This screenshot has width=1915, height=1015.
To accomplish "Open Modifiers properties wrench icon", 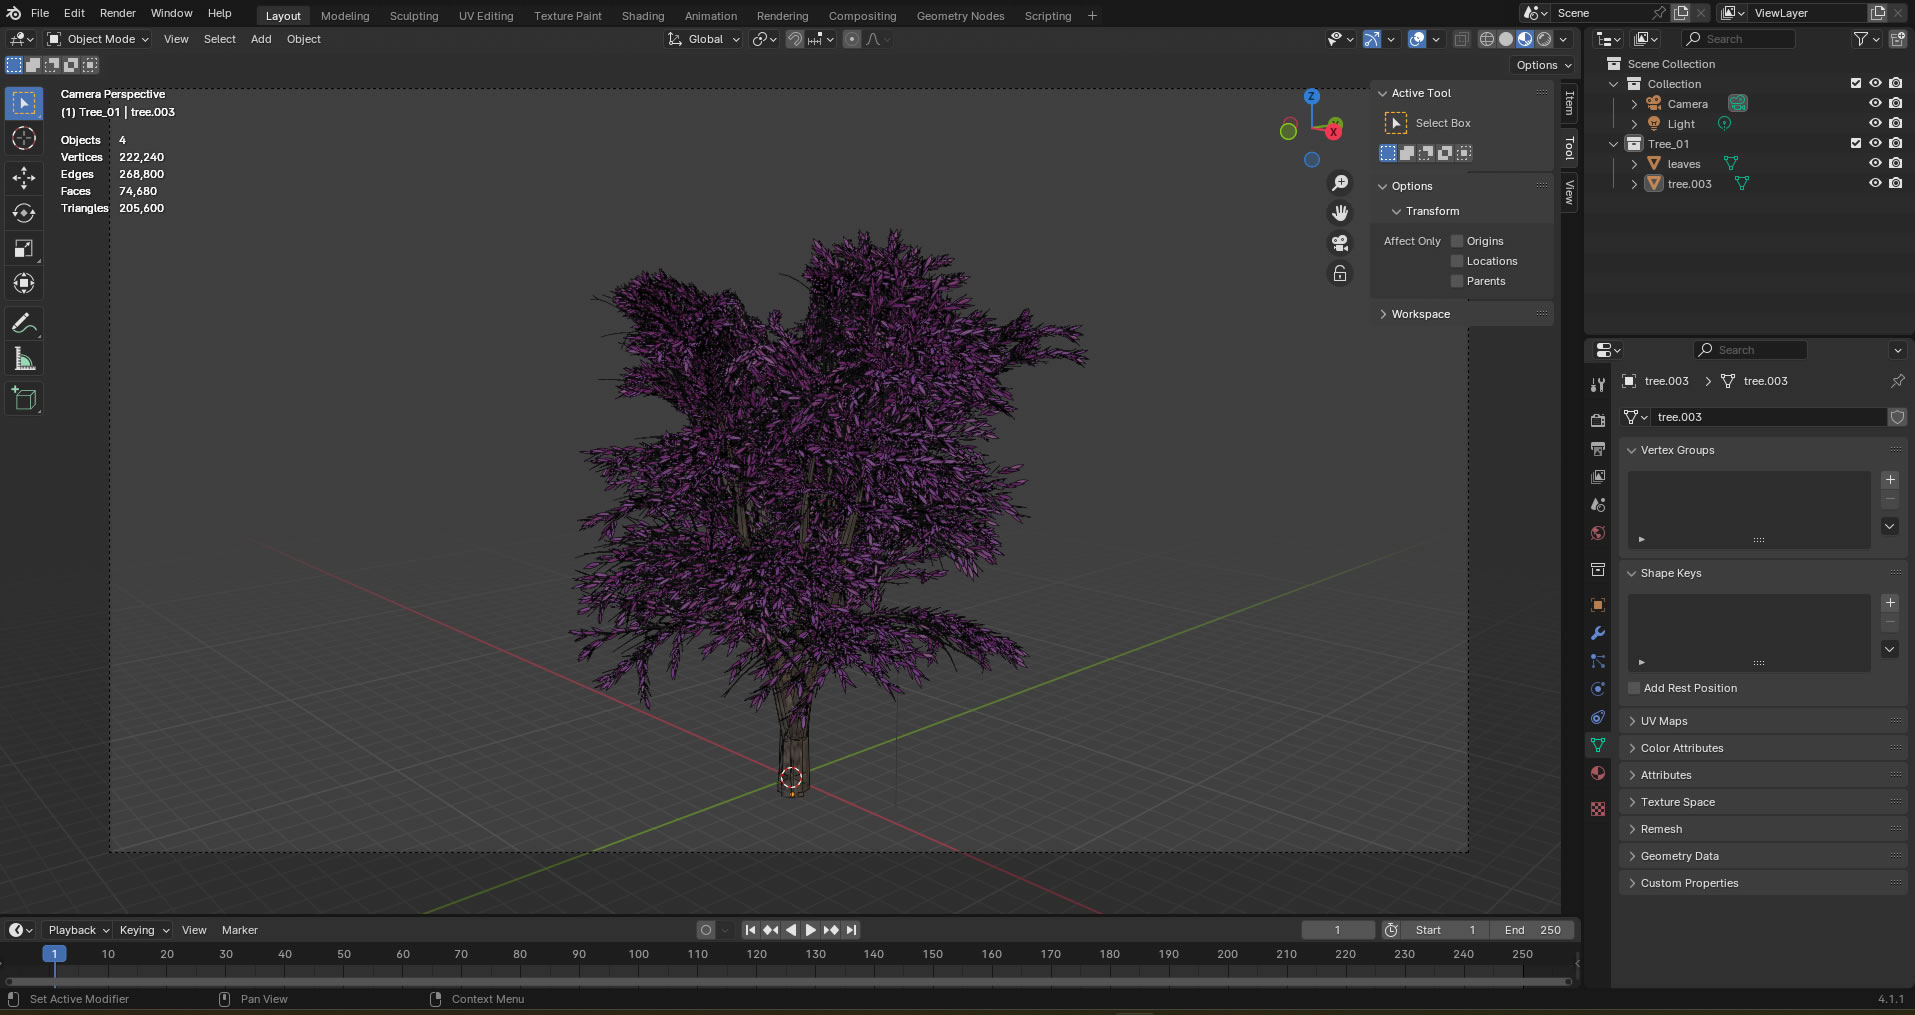I will click(1598, 633).
